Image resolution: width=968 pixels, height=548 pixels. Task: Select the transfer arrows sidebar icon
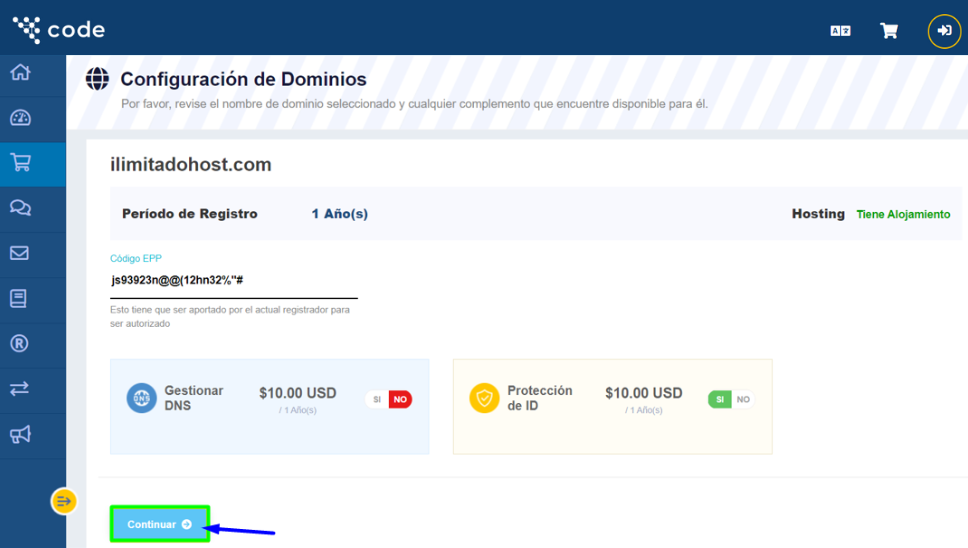pos(20,389)
